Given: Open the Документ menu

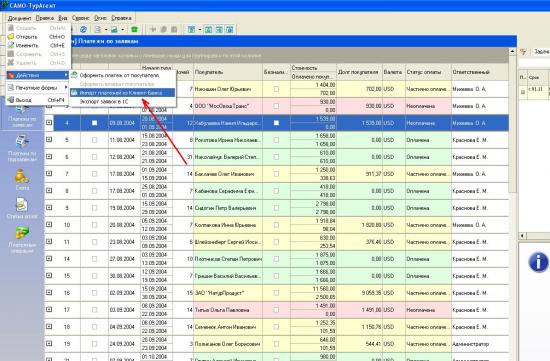Looking at the screenshot, I should pos(20,18).
